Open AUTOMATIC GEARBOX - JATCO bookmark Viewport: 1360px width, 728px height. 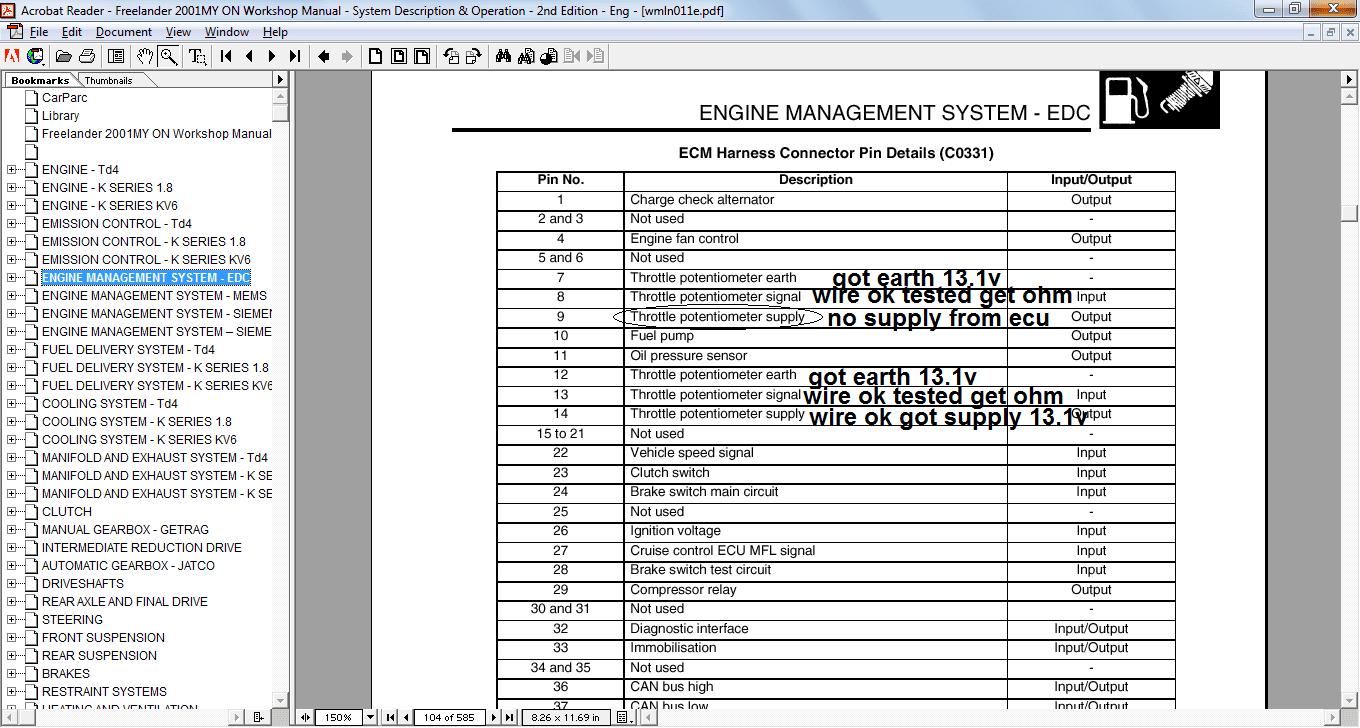tap(128, 566)
